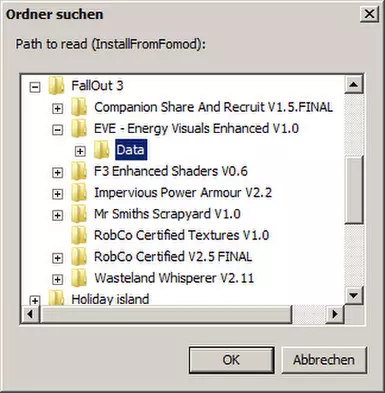385x393 pixels.
Task: Expand RobCo Certified V2.5 FINAL node
Action: pyautogui.click(x=57, y=258)
